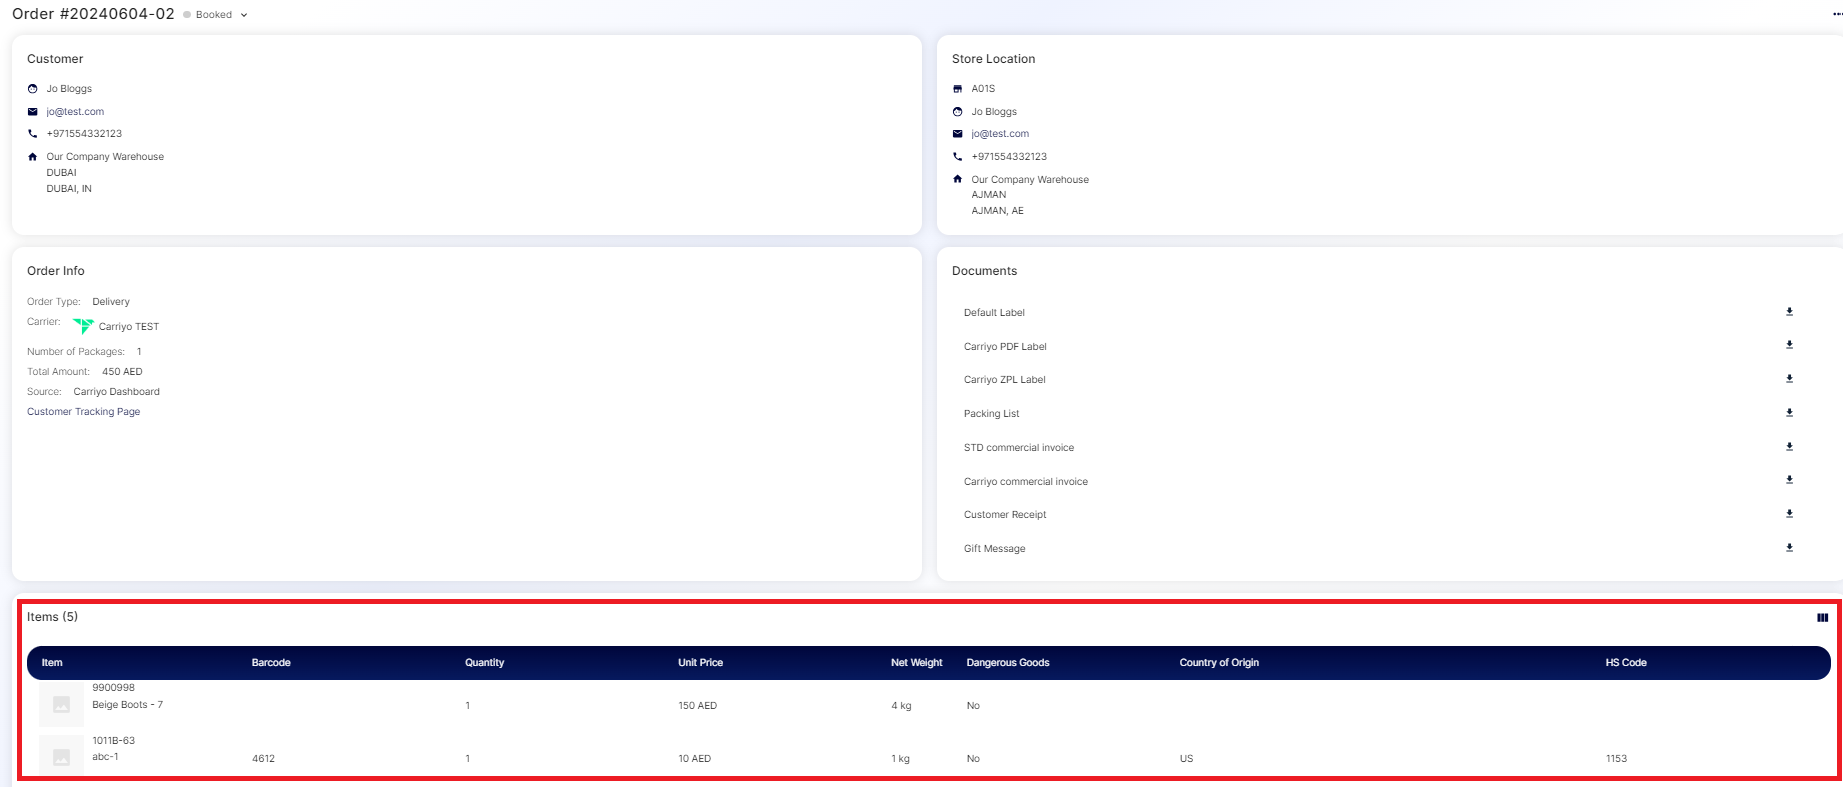This screenshot has height=787, width=1843.
Task: Download the Packing List document
Action: (1789, 413)
